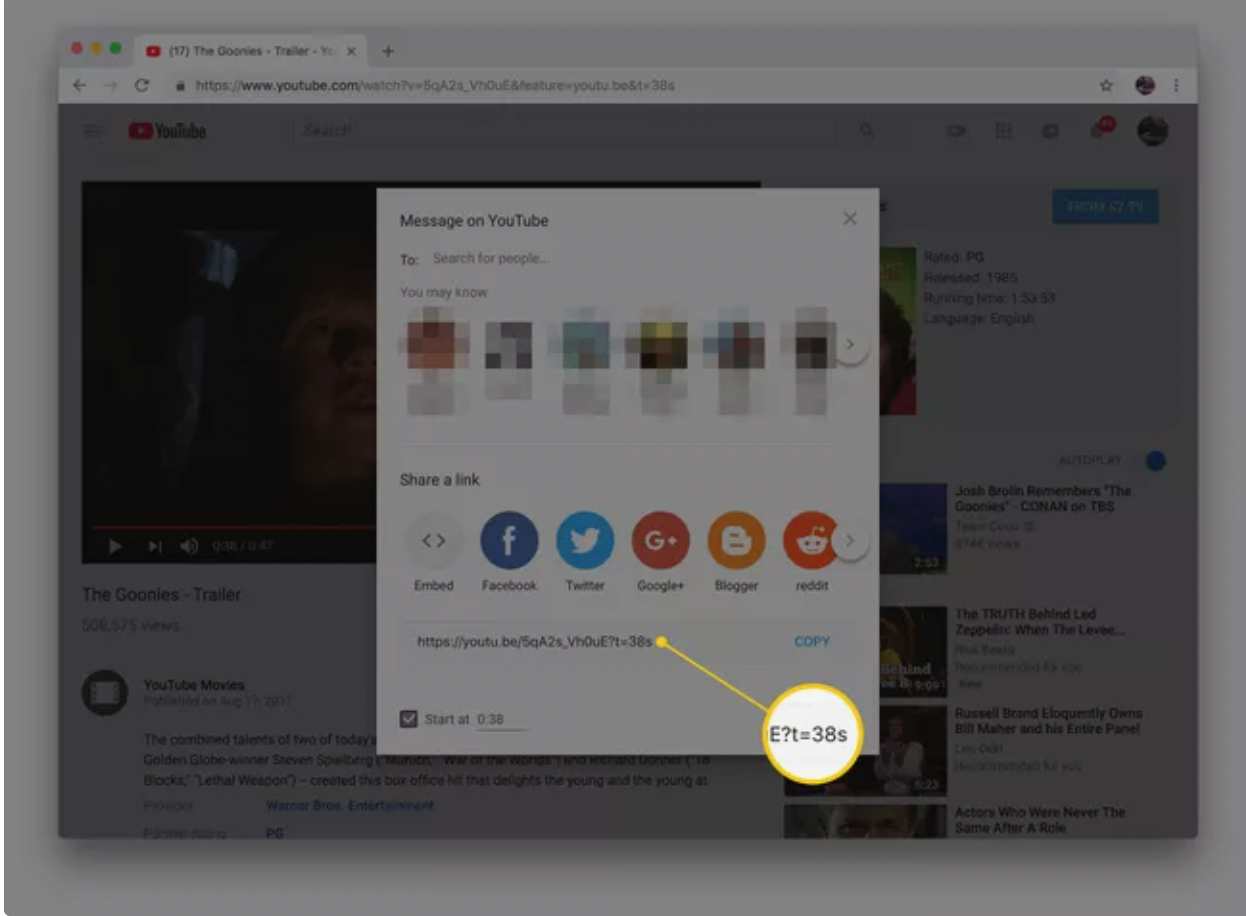1246x916 pixels.
Task: Share to reddit using its icon
Action: 809,541
